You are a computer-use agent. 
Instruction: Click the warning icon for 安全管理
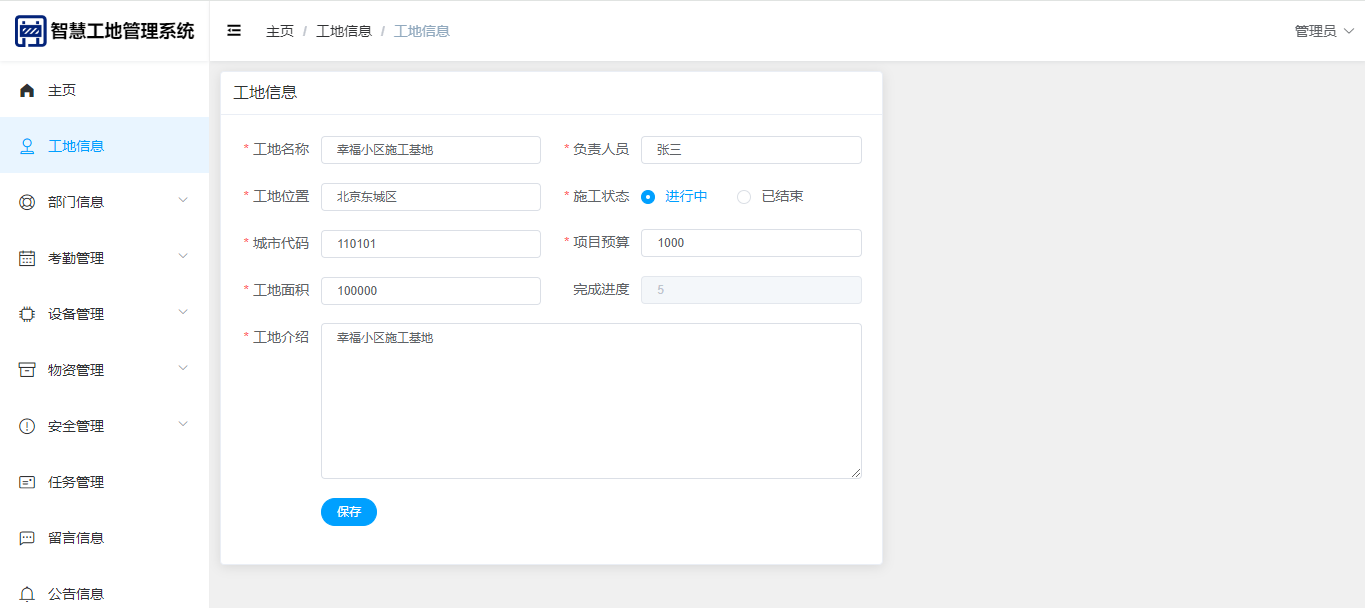click(x=27, y=426)
